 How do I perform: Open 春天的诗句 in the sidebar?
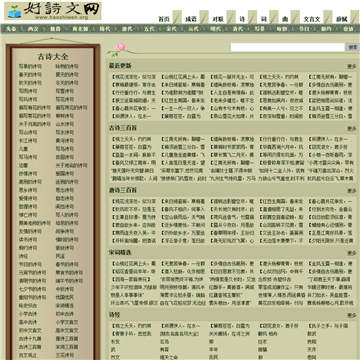pyautogui.click(x=30, y=75)
